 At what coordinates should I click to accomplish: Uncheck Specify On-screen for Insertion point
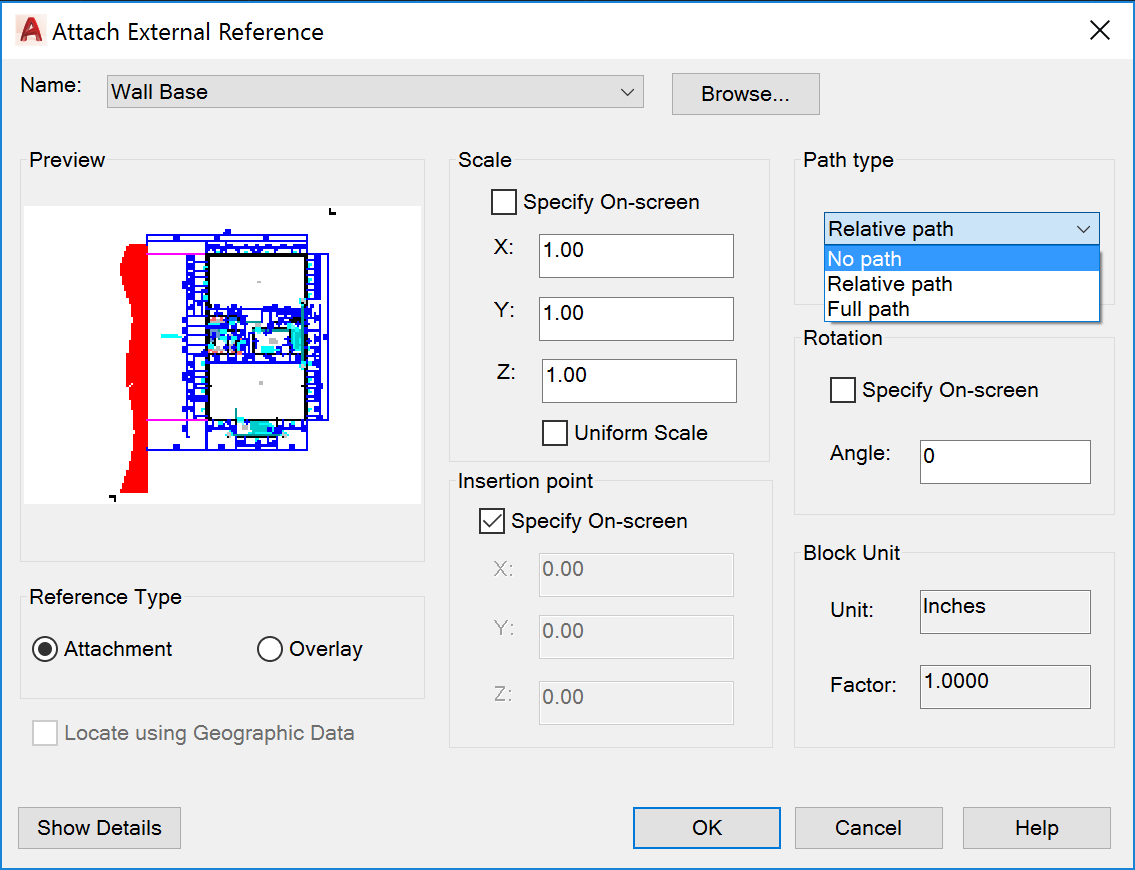click(491, 521)
